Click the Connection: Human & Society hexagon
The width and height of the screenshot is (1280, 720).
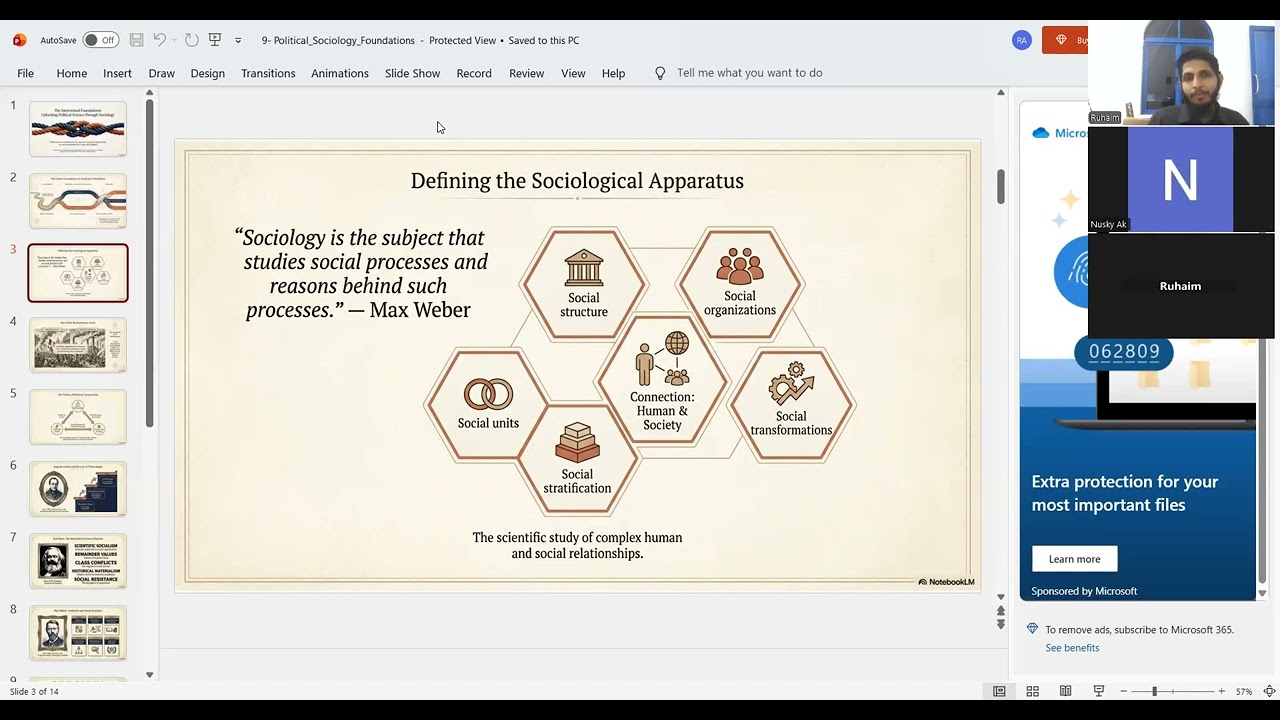coord(662,381)
